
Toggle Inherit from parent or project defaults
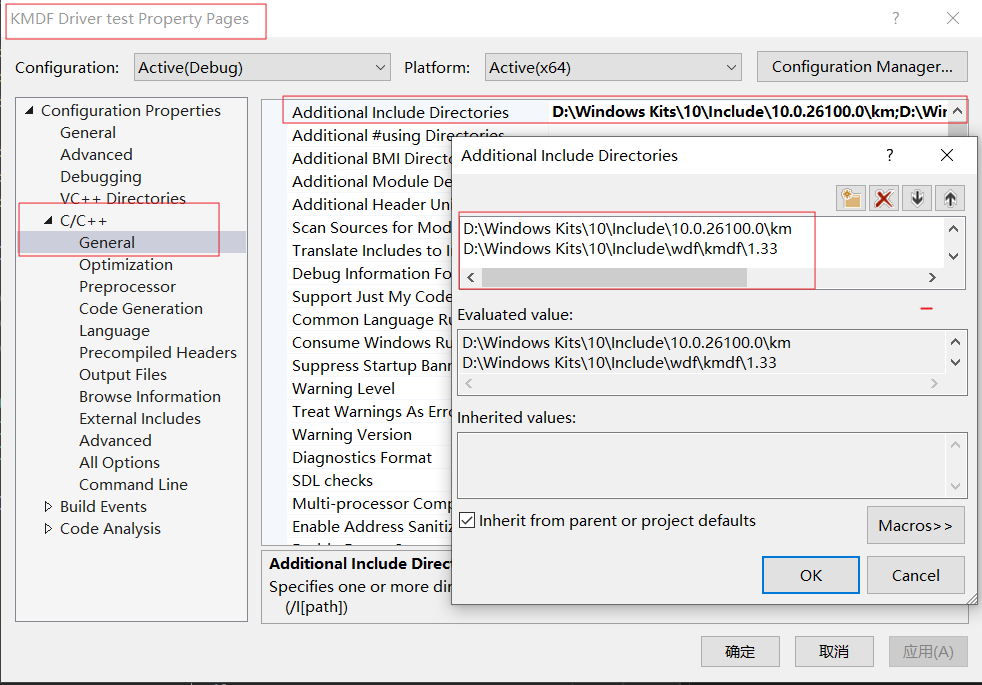[x=467, y=520]
